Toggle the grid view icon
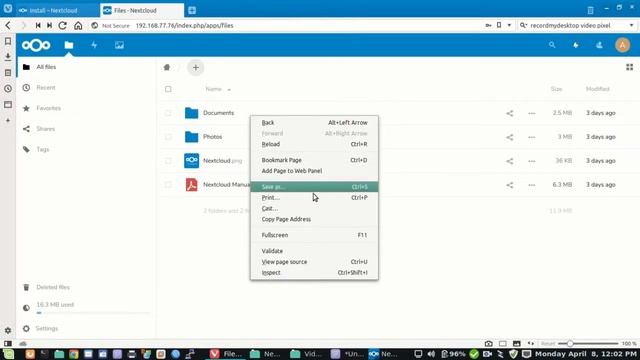640x360 pixels. pyautogui.click(x=629, y=67)
